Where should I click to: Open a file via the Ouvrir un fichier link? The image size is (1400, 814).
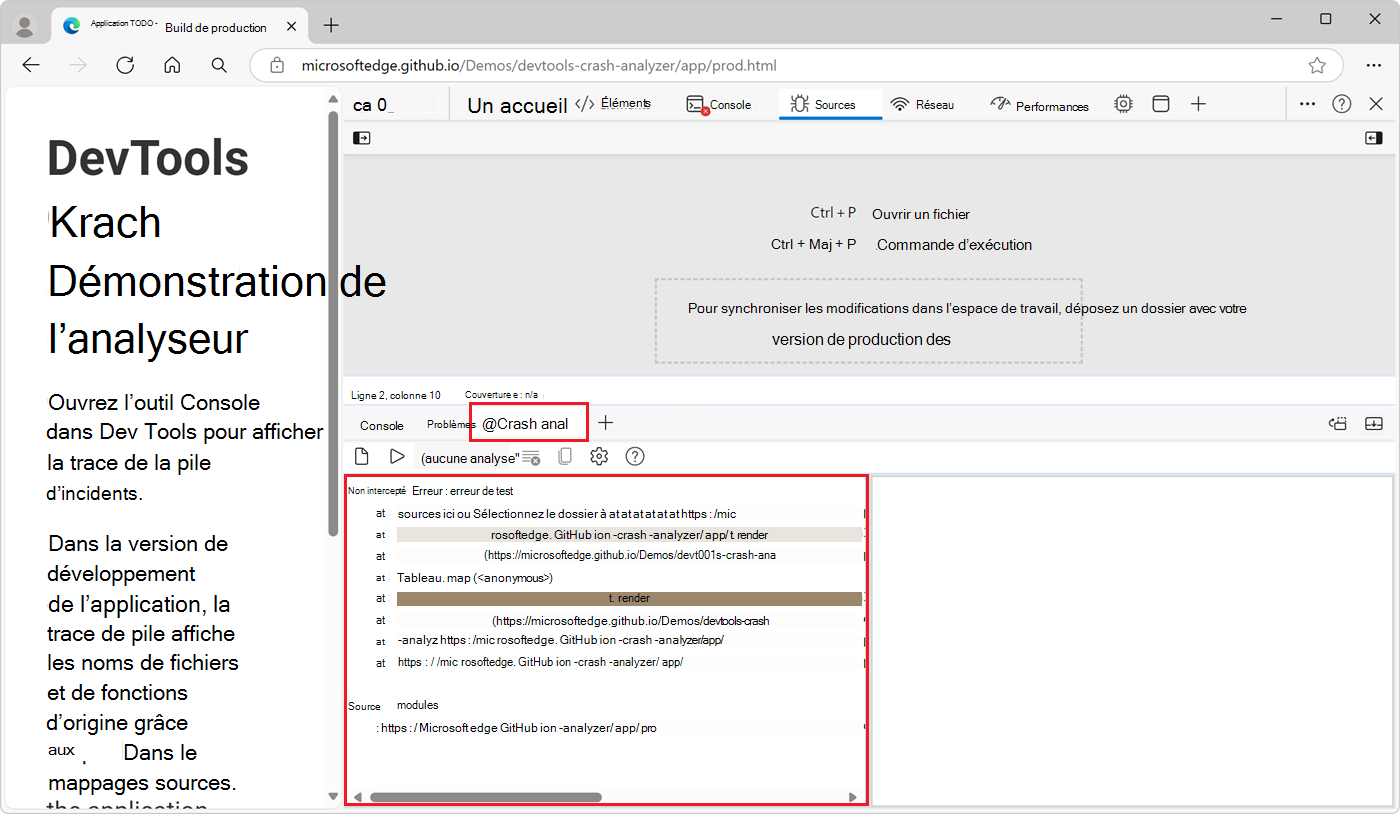tap(921, 213)
